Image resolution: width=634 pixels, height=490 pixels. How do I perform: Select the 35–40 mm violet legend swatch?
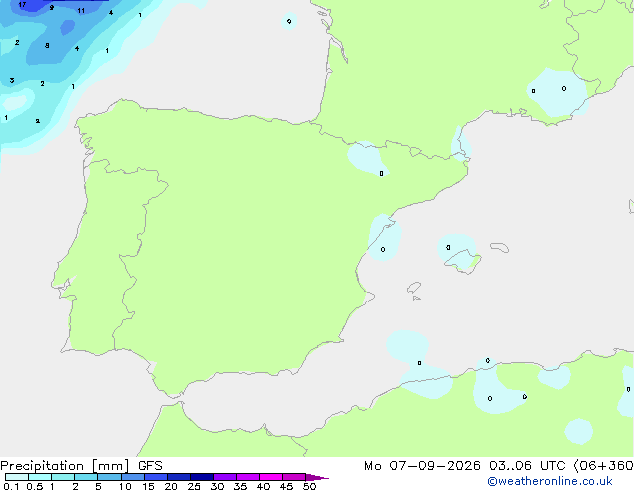248,477
